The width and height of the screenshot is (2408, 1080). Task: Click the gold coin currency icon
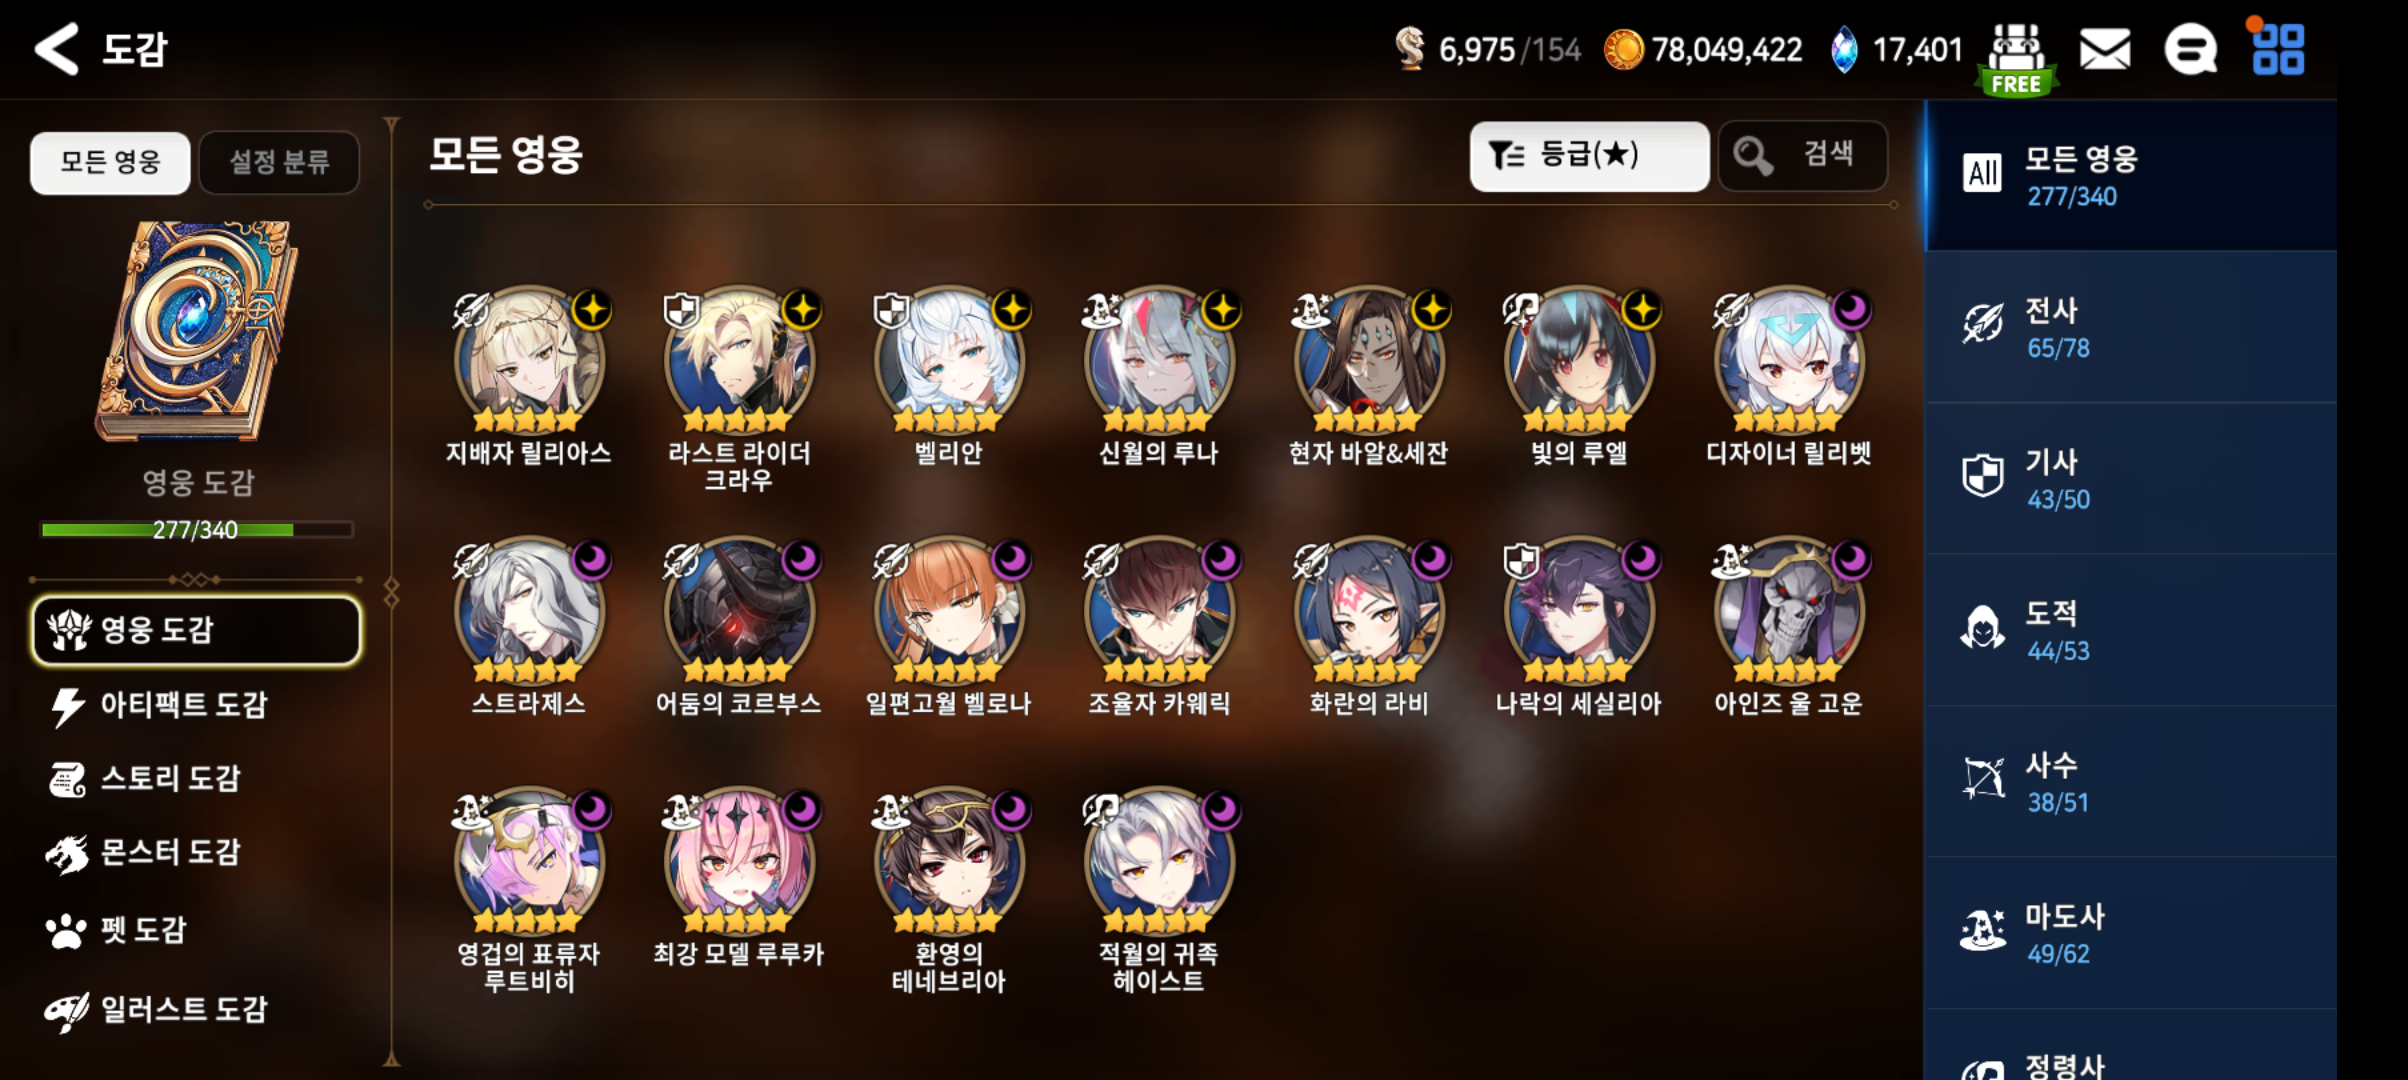tap(1623, 49)
